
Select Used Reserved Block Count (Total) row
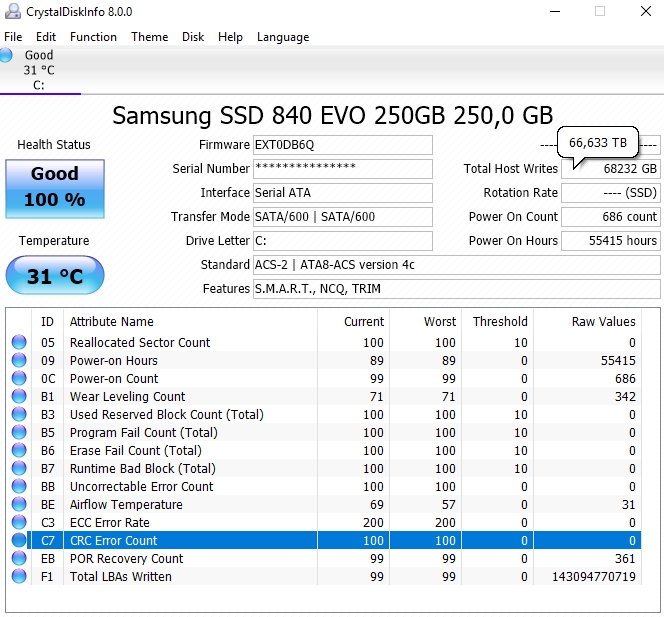[x=324, y=414]
